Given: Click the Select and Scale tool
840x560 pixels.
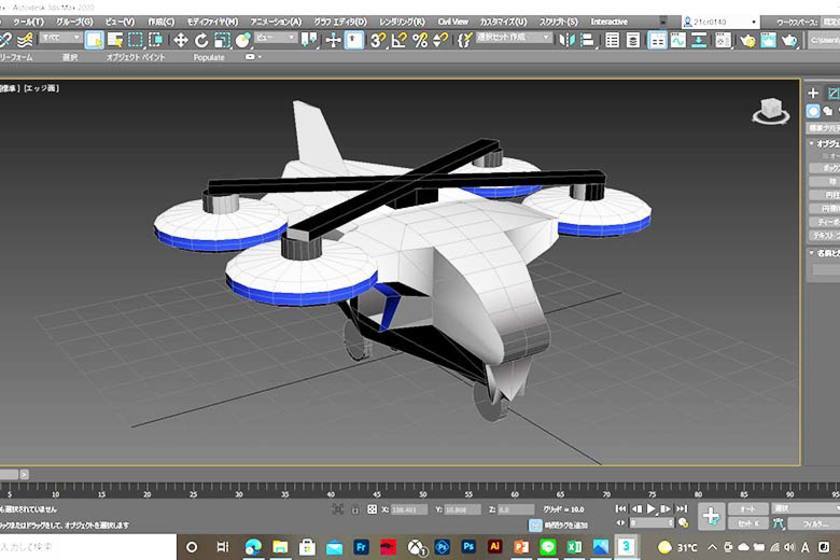Looking at the screenshot, I should 222,40.
